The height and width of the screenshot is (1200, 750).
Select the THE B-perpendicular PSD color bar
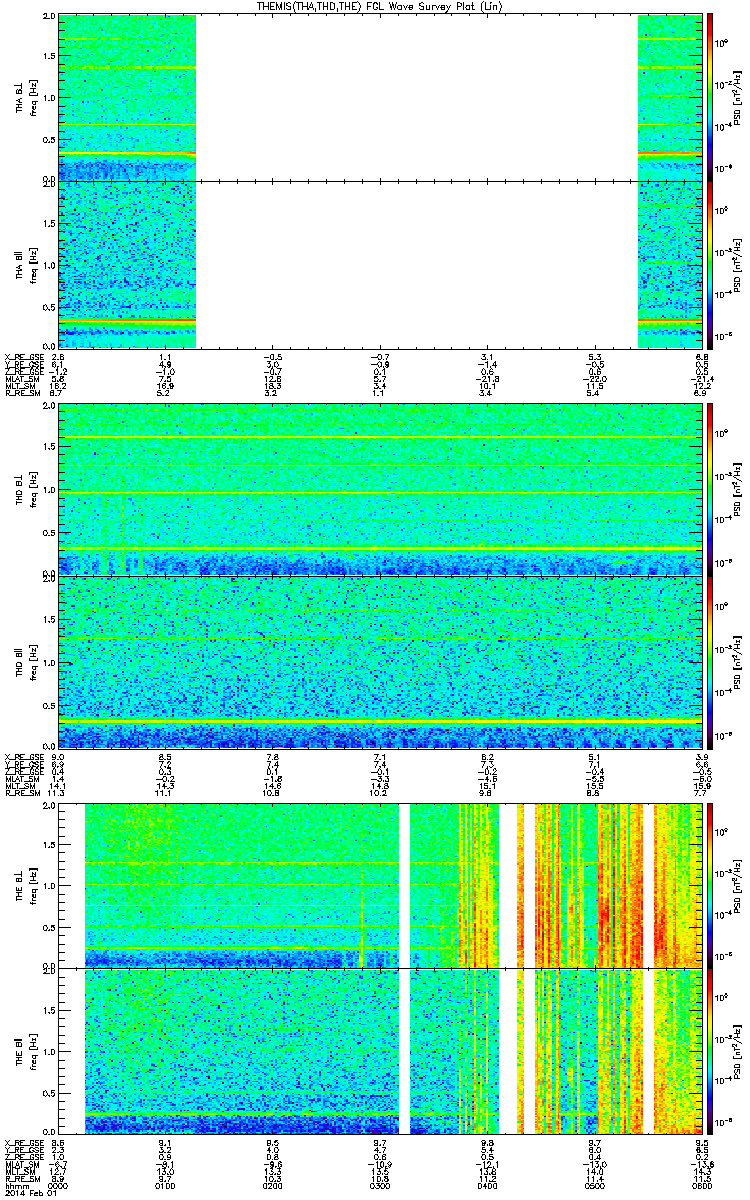pyautogui.click(x=710, y=884)
